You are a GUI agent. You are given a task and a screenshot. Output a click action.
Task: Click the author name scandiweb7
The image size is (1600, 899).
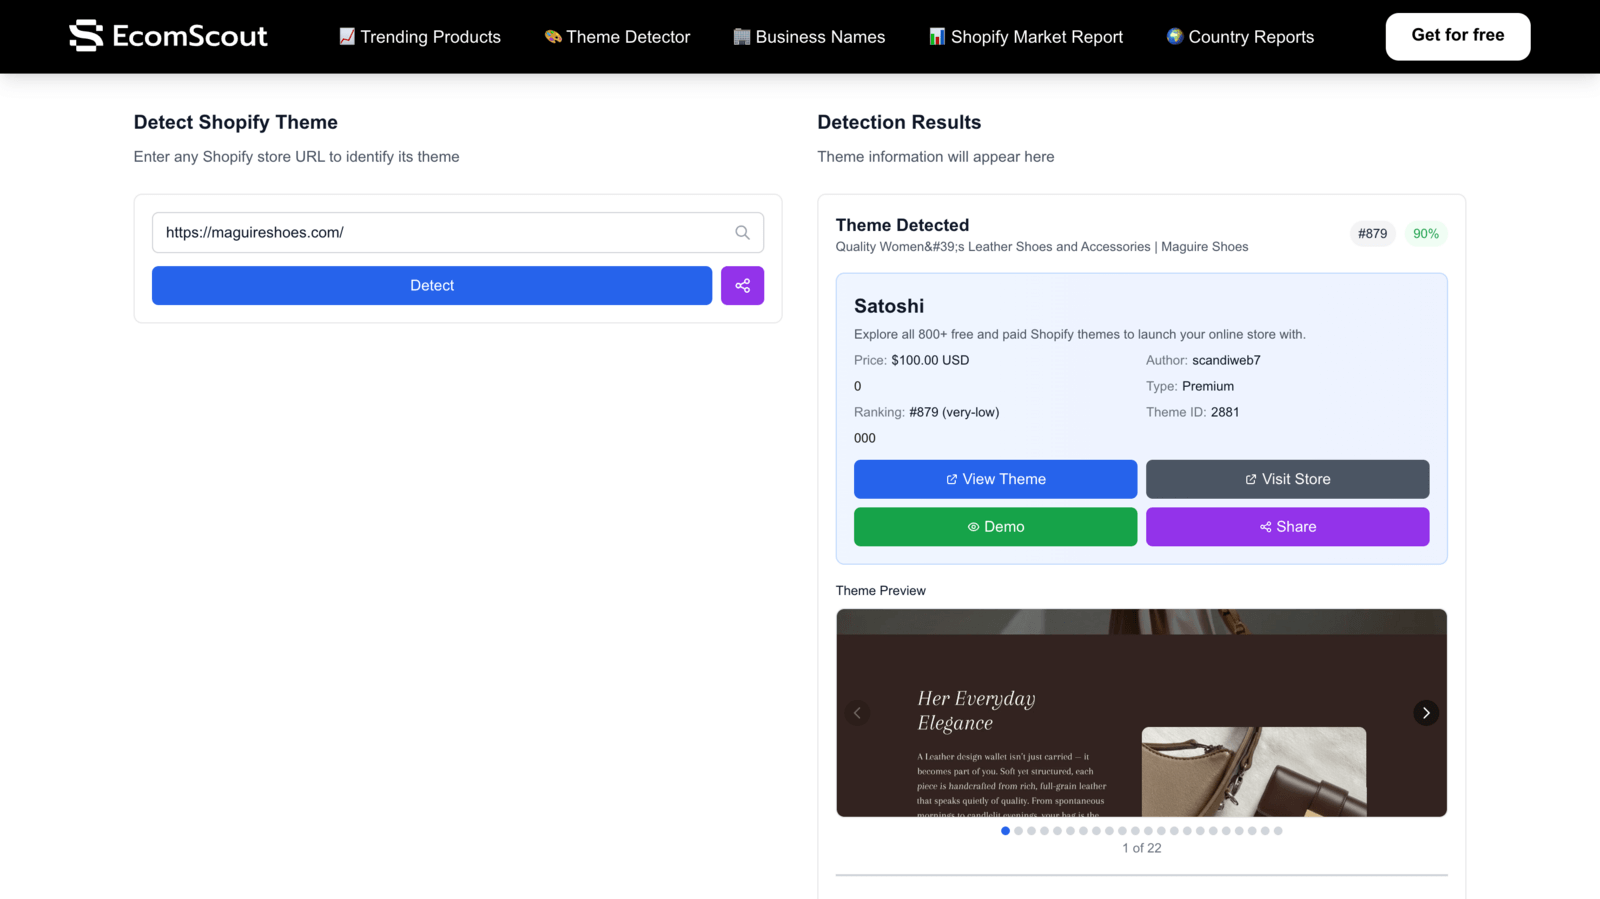pos(1226,360)
